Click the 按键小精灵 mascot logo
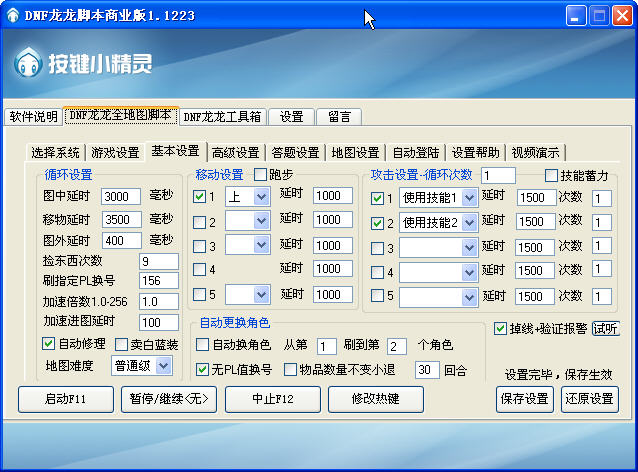Image resolution: width=638 pixels, height=472 pixels. pyautogui.click(x=28, y=63)
